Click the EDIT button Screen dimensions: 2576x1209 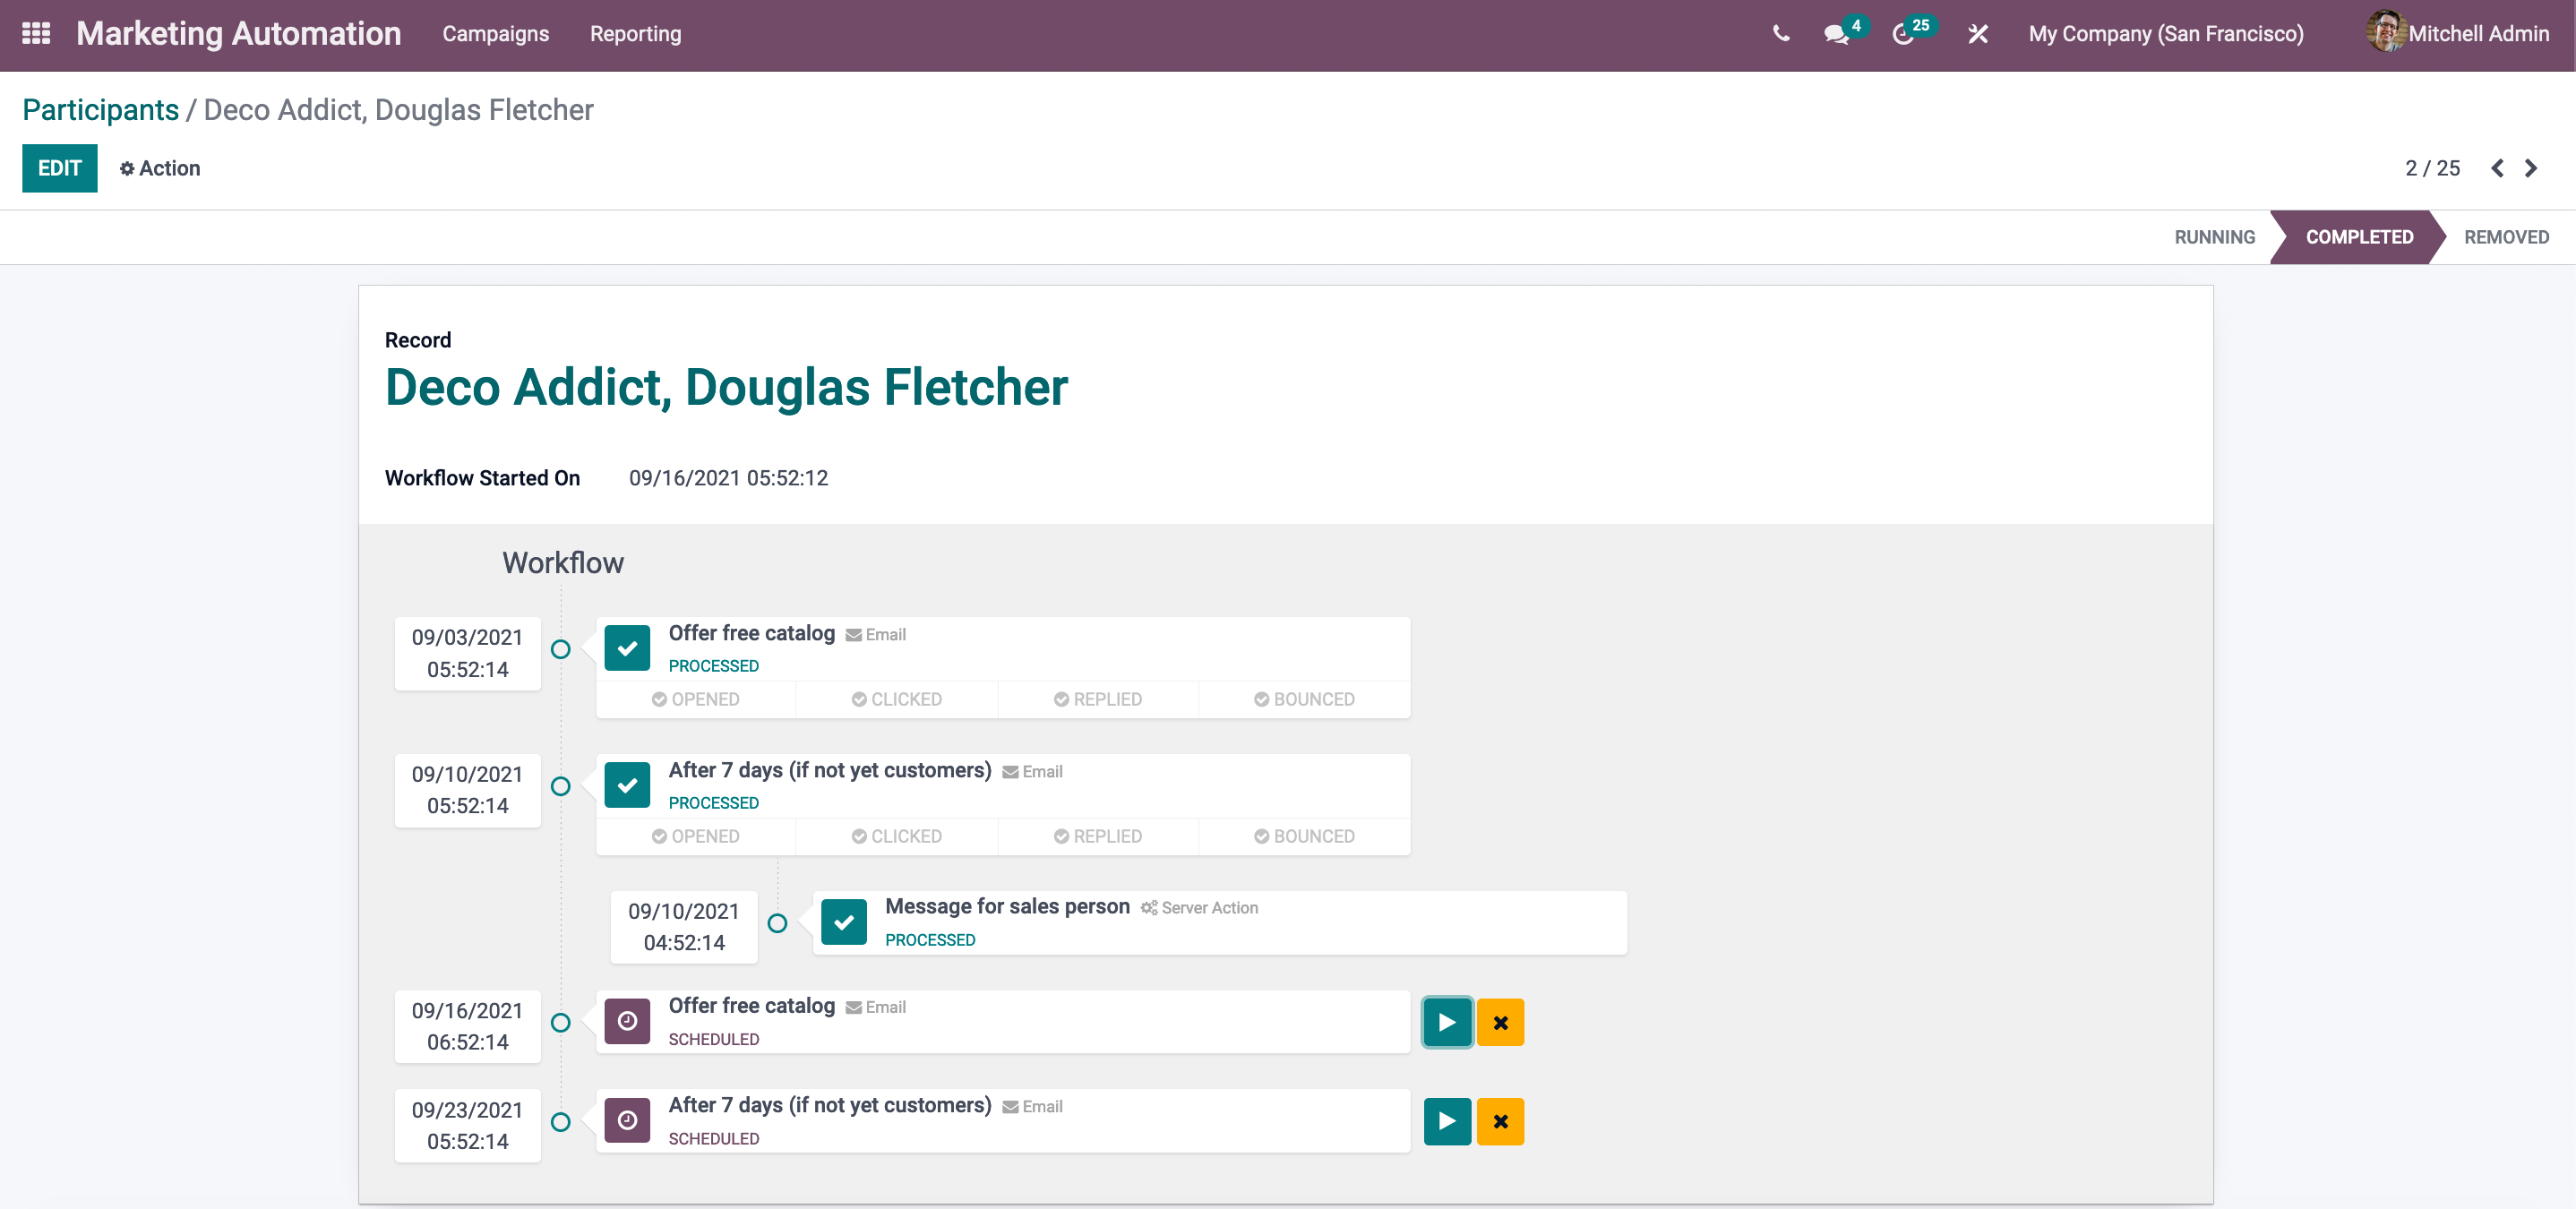tap(60, 168)
